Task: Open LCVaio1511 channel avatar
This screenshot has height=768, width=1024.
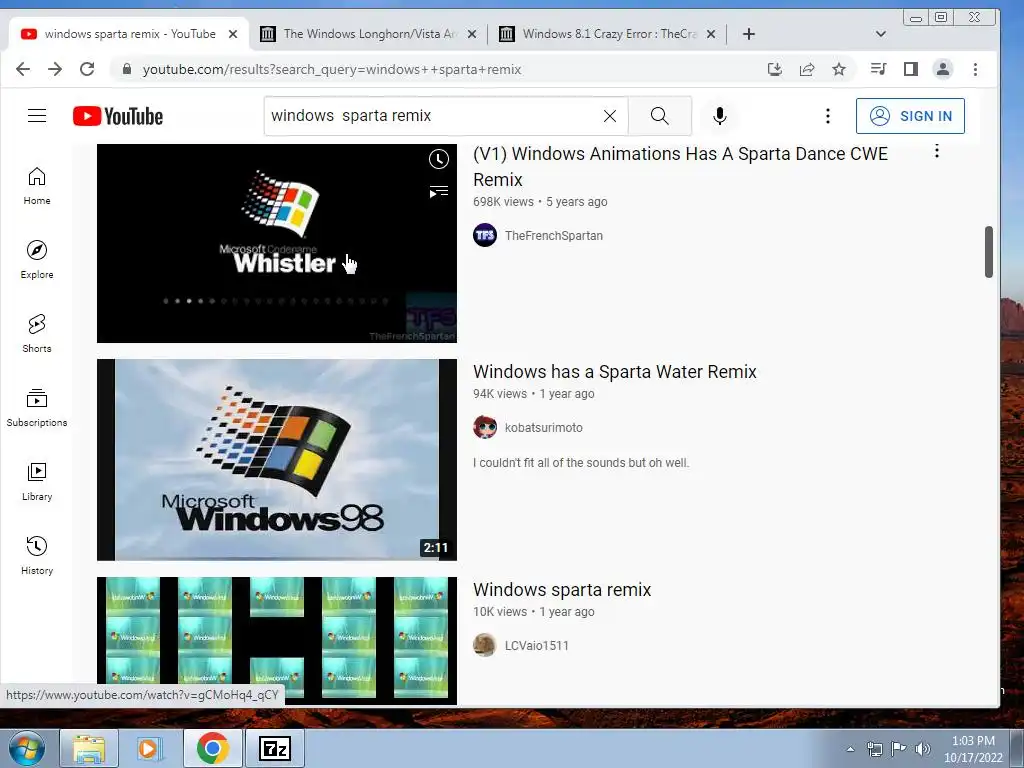Action: click(x=485, y=645)
